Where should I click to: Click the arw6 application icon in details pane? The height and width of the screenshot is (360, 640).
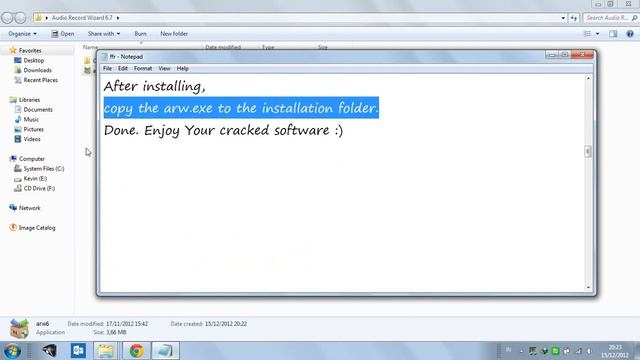point(19,329)
